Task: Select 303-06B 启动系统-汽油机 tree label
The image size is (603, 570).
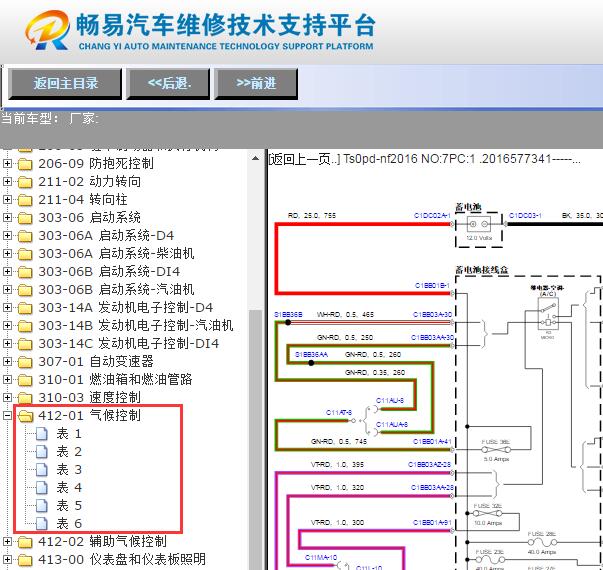Action: [116, 290]
